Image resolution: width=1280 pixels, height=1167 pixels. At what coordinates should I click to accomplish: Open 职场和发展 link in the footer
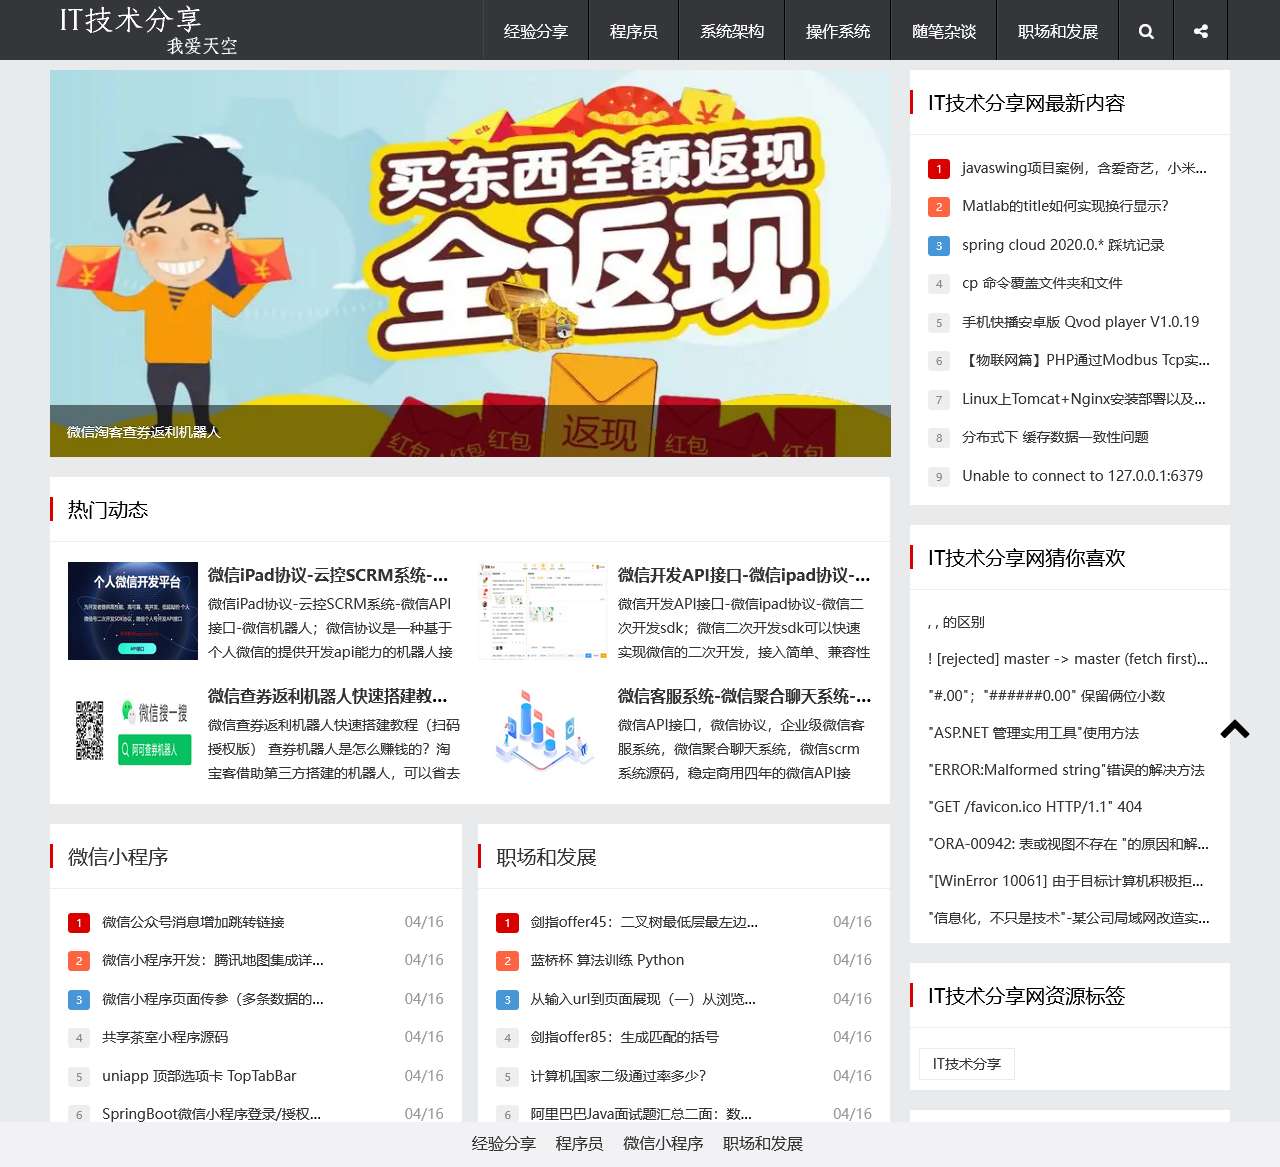pyautogui.click(x=762, y=1143)
